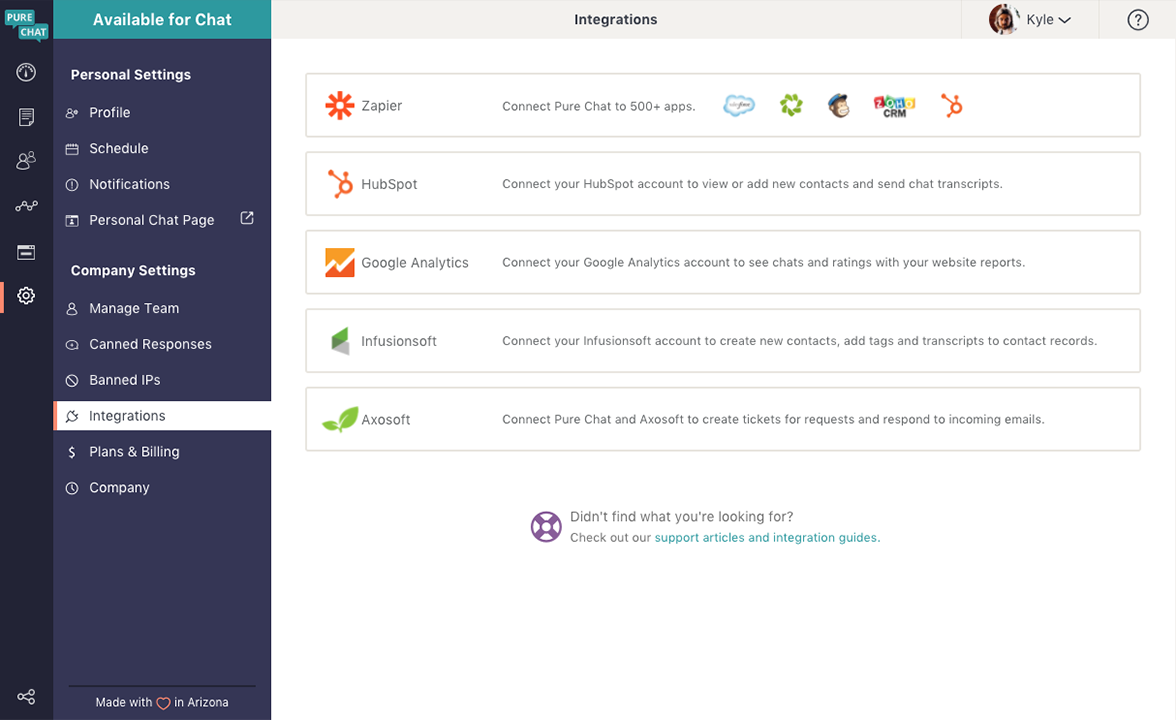Click the Personal Settings heading

pyautogui.click(x=130, y=75)
